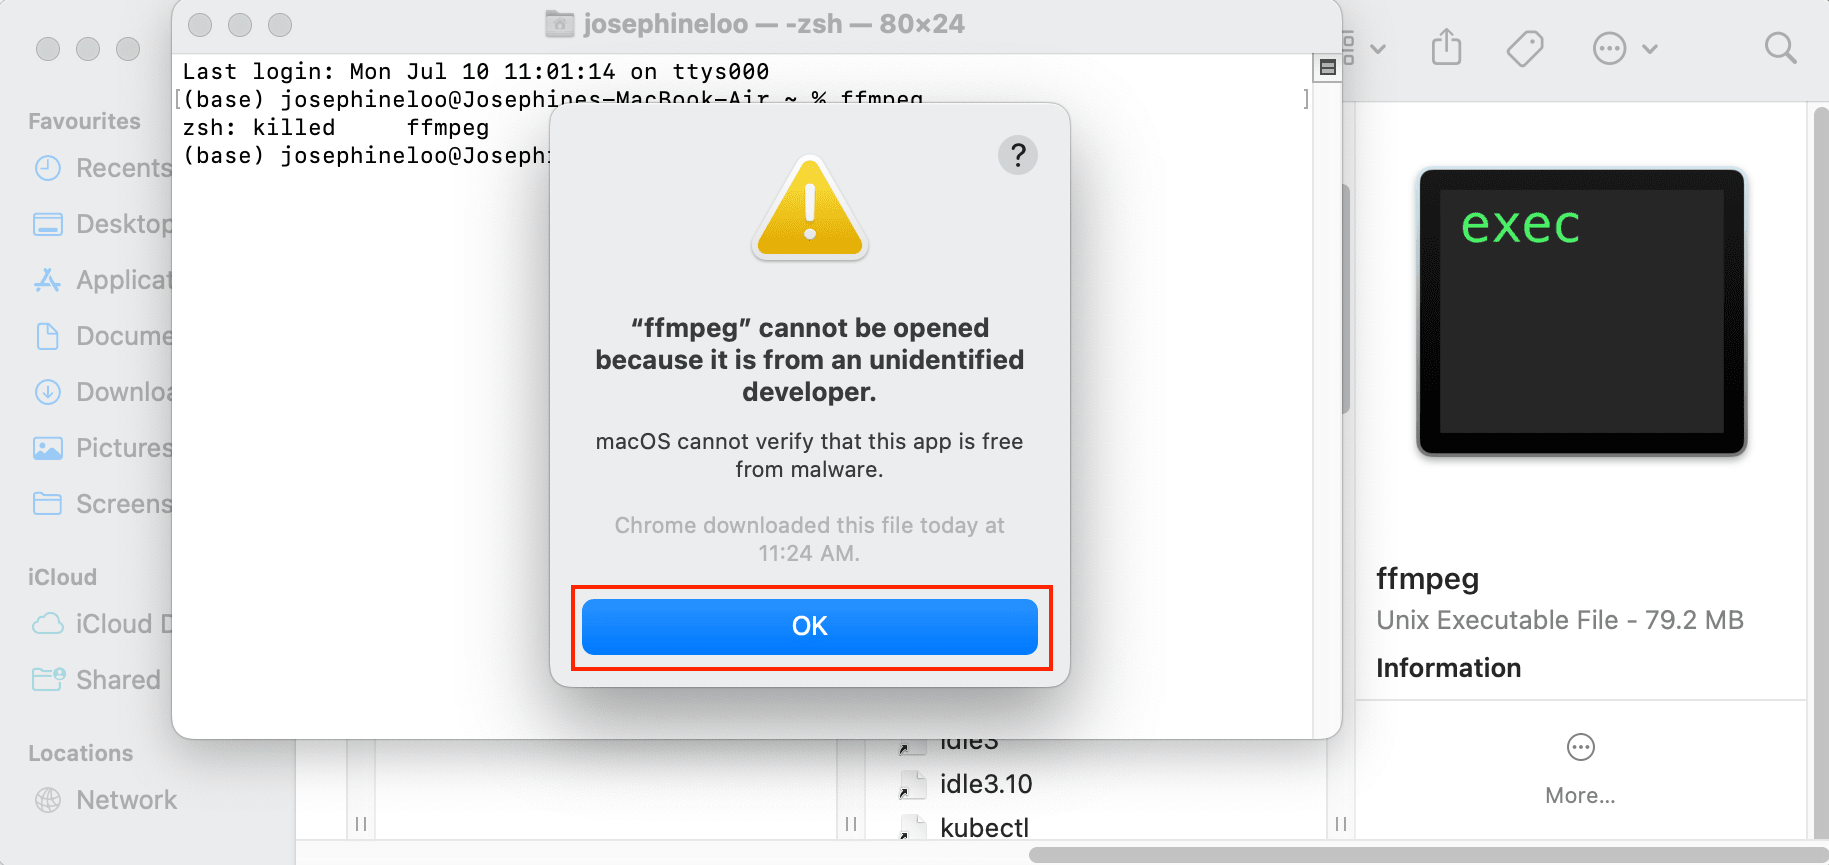Screen dimensions: 1829x865
Task: Click the Locations sidebar section header
Action: pyautogui.click(x=80, y=753)
